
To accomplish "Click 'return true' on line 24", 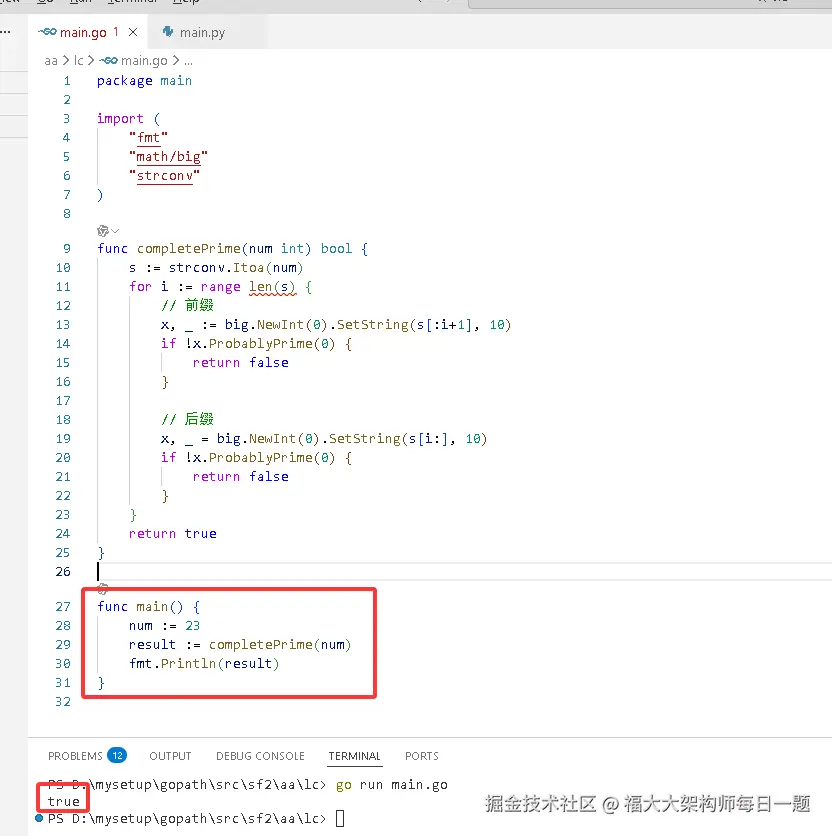I will [173, 534].
